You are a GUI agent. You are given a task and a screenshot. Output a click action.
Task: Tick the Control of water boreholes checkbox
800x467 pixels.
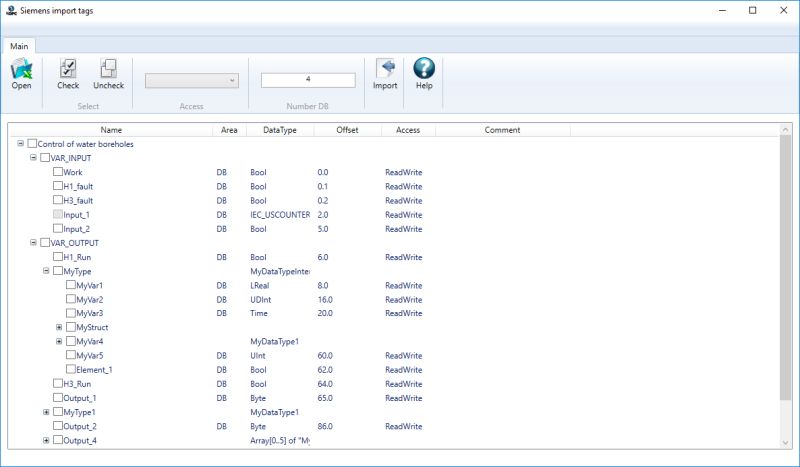(x=32, y=144)
